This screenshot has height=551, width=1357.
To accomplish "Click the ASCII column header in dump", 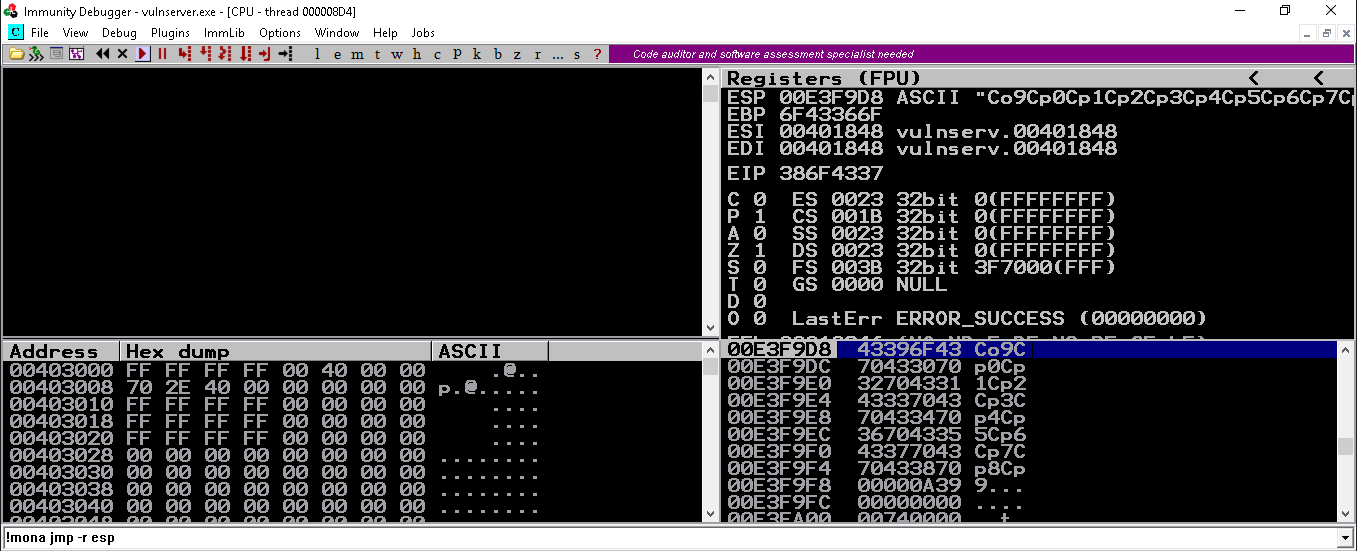I will point(491,351).
